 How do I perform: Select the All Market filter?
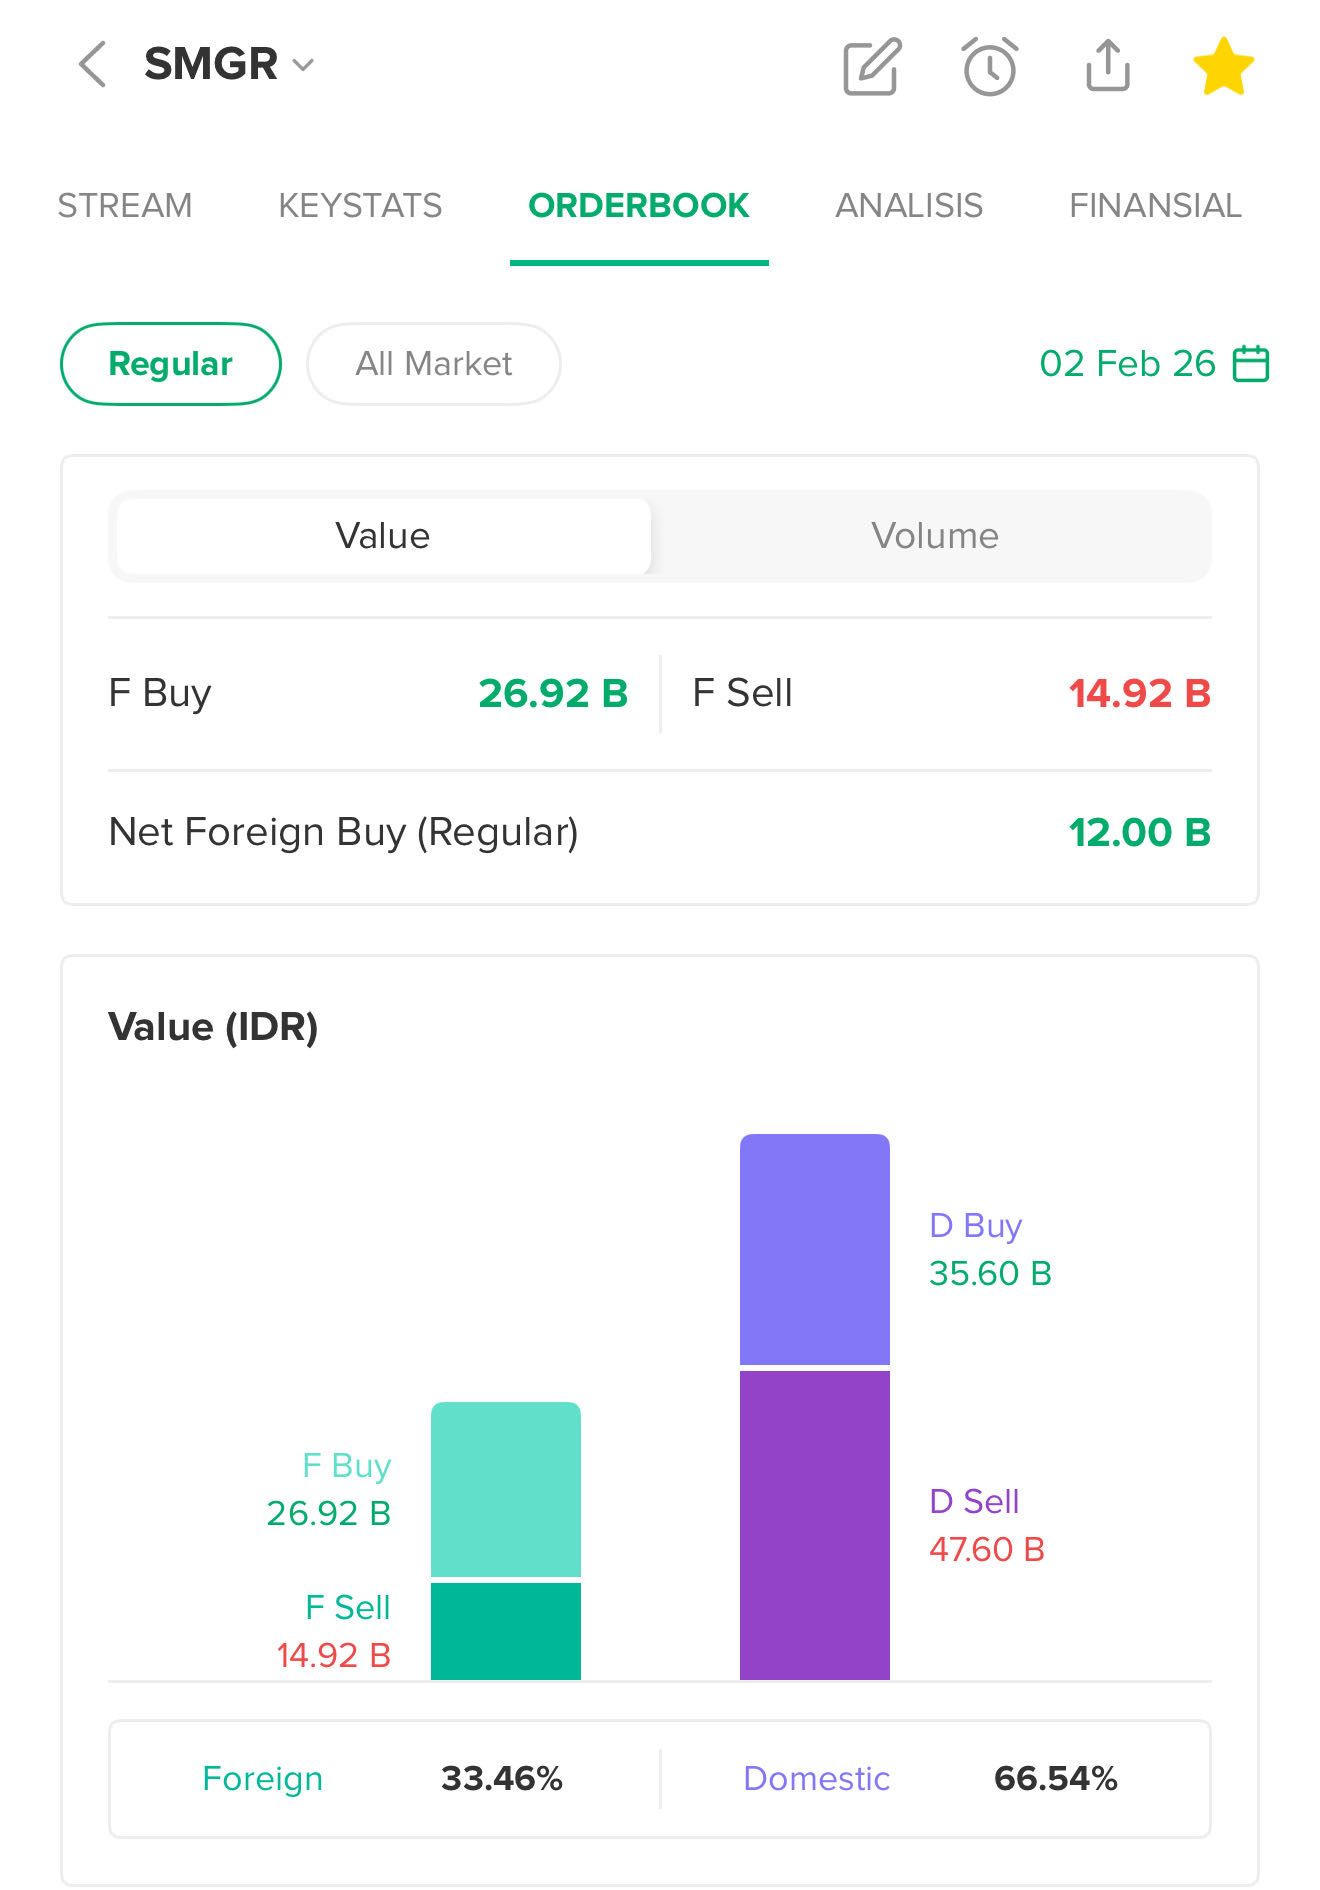pos(433,364)
